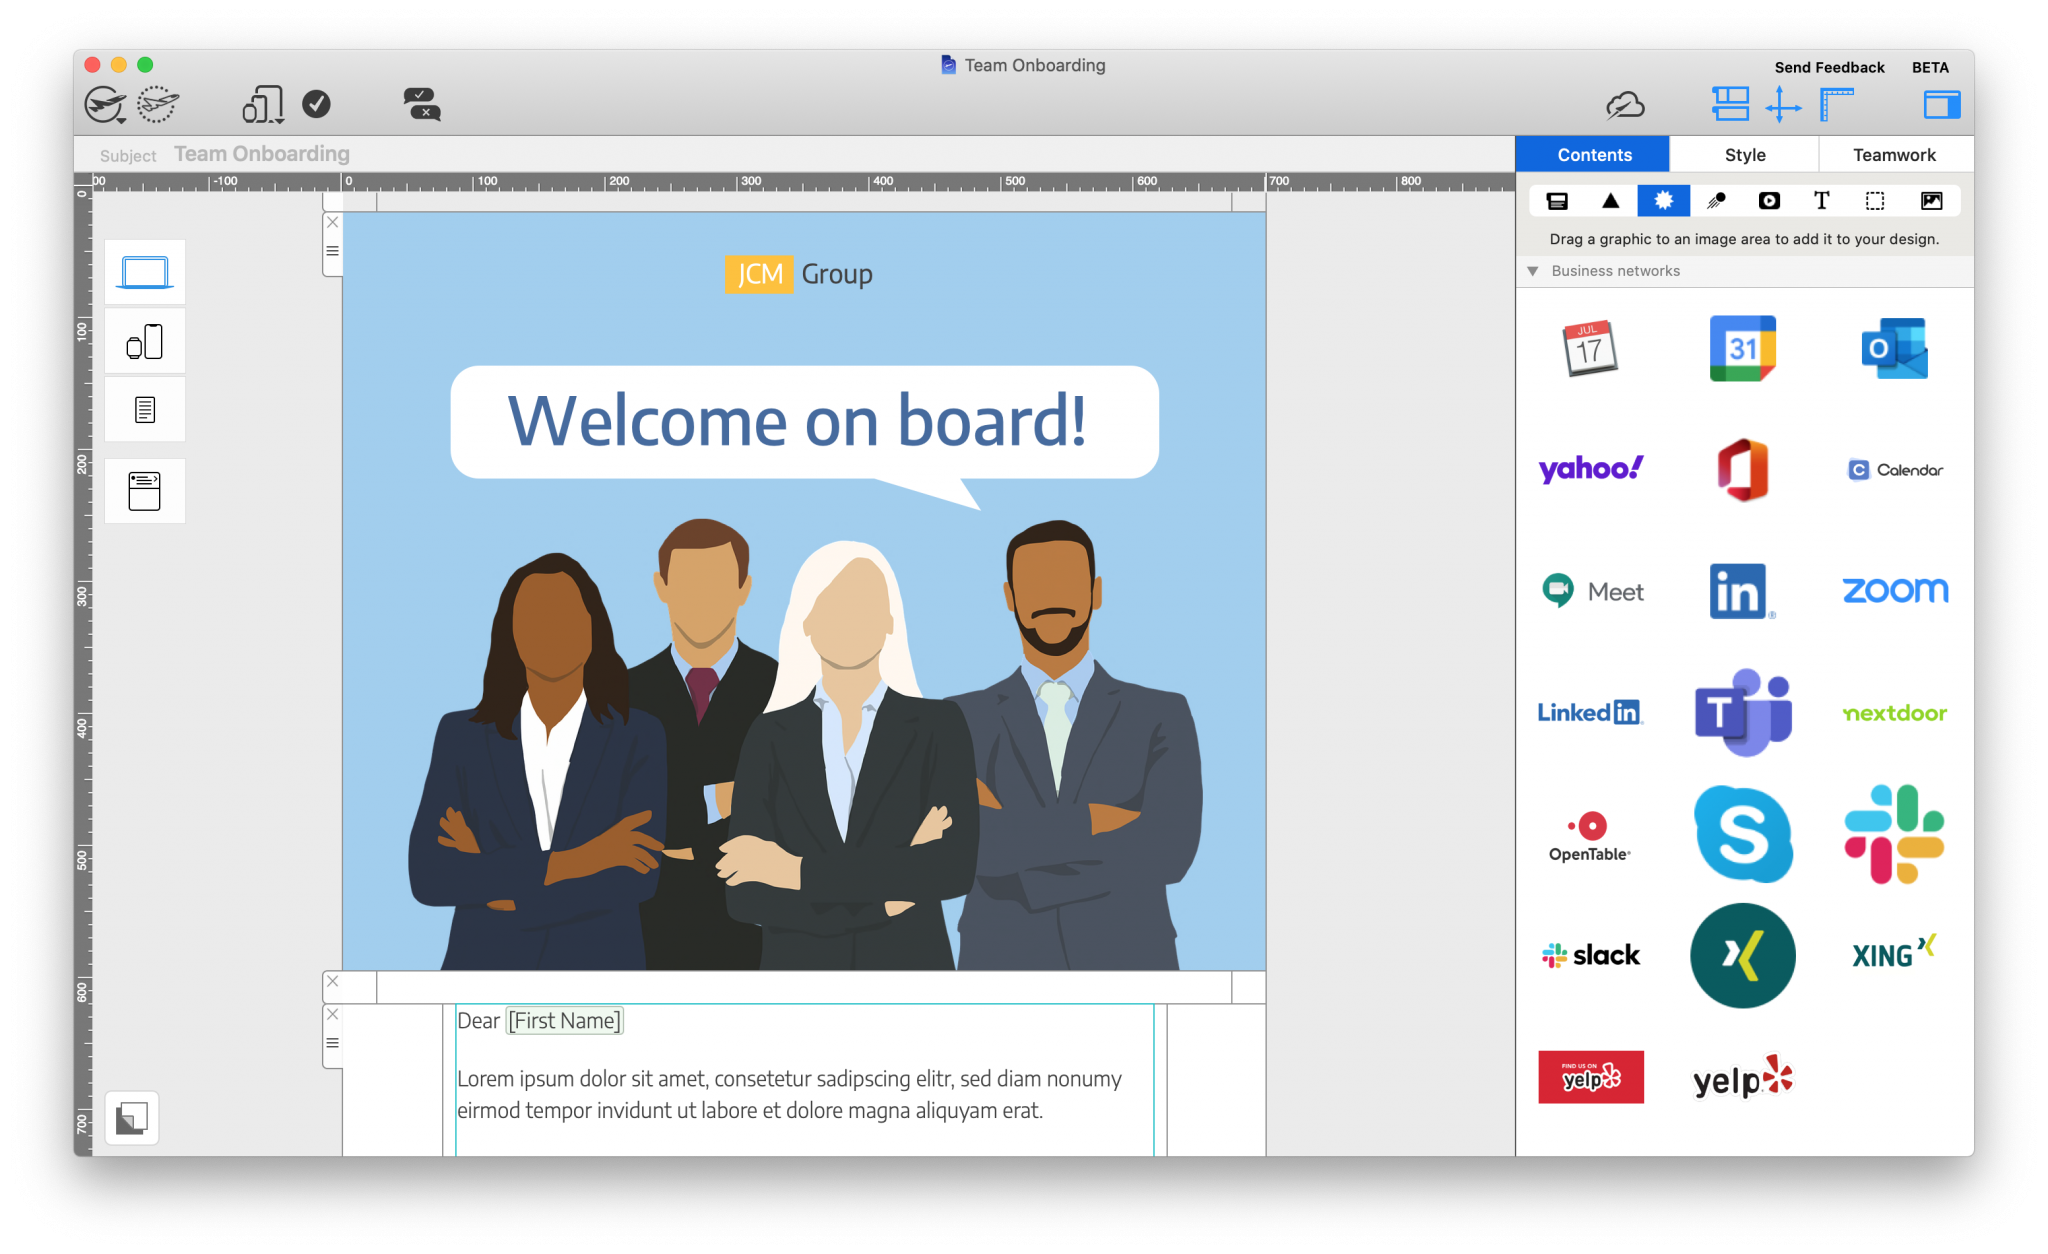Toggle the right sidebar visibility
Screen dimensions: 2048x1254
(x=1941, y=103)
